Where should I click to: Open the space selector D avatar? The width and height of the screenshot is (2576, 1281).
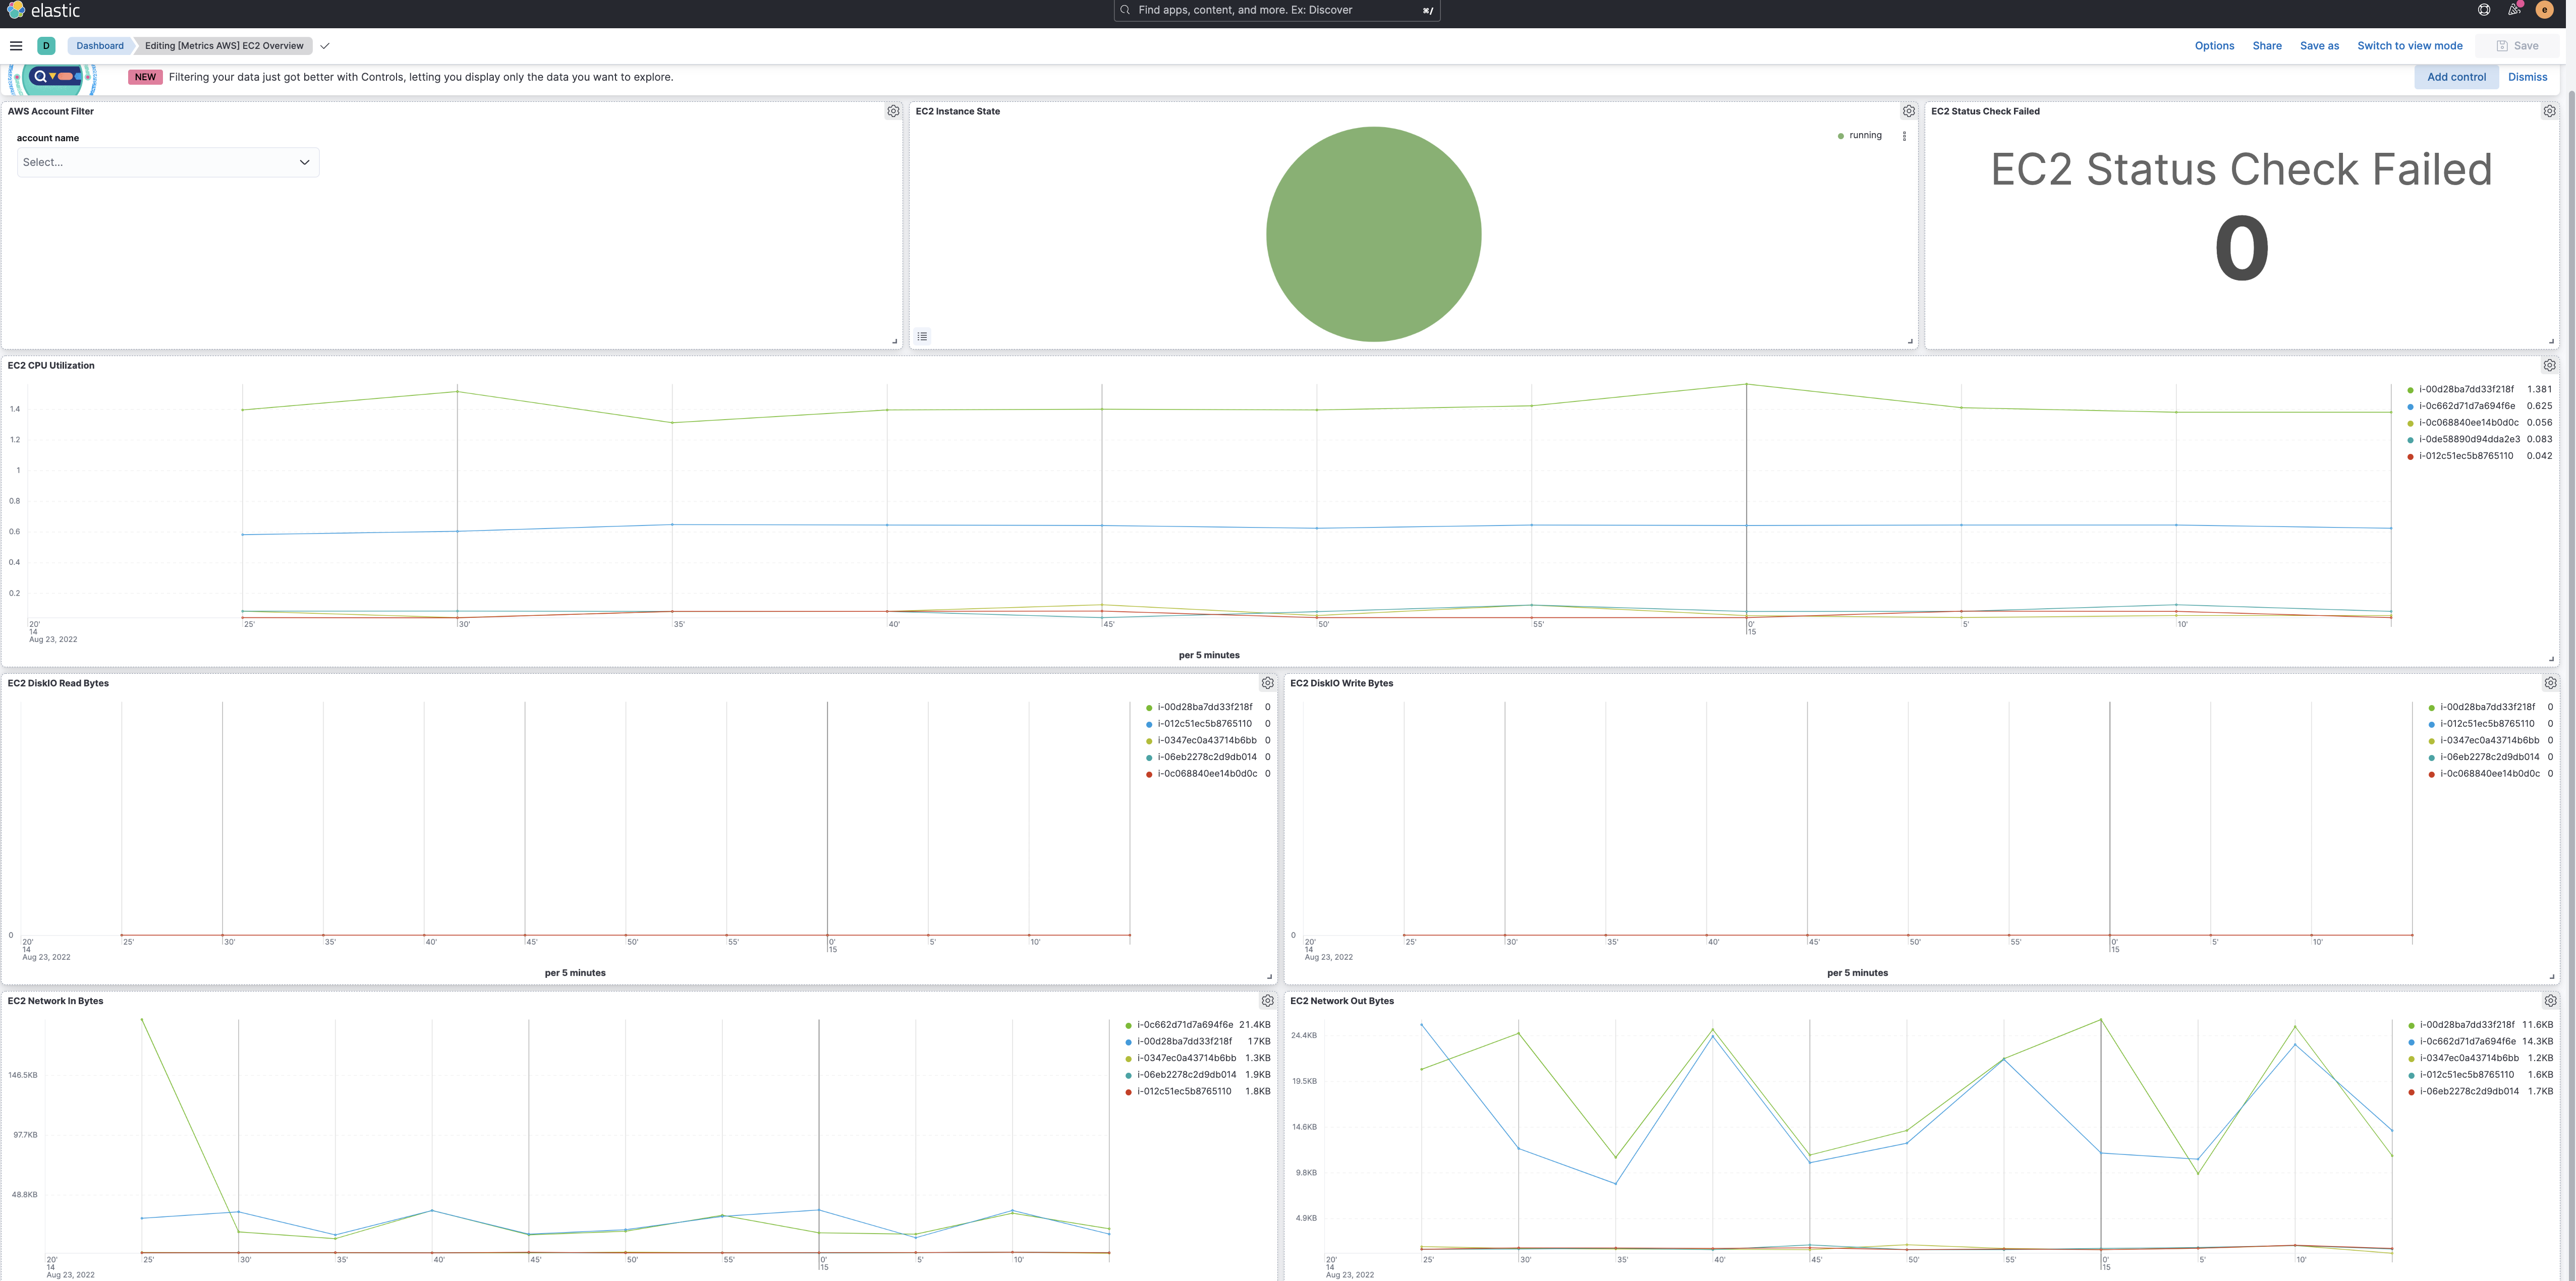pyautogui.click(x=46, y=46)
